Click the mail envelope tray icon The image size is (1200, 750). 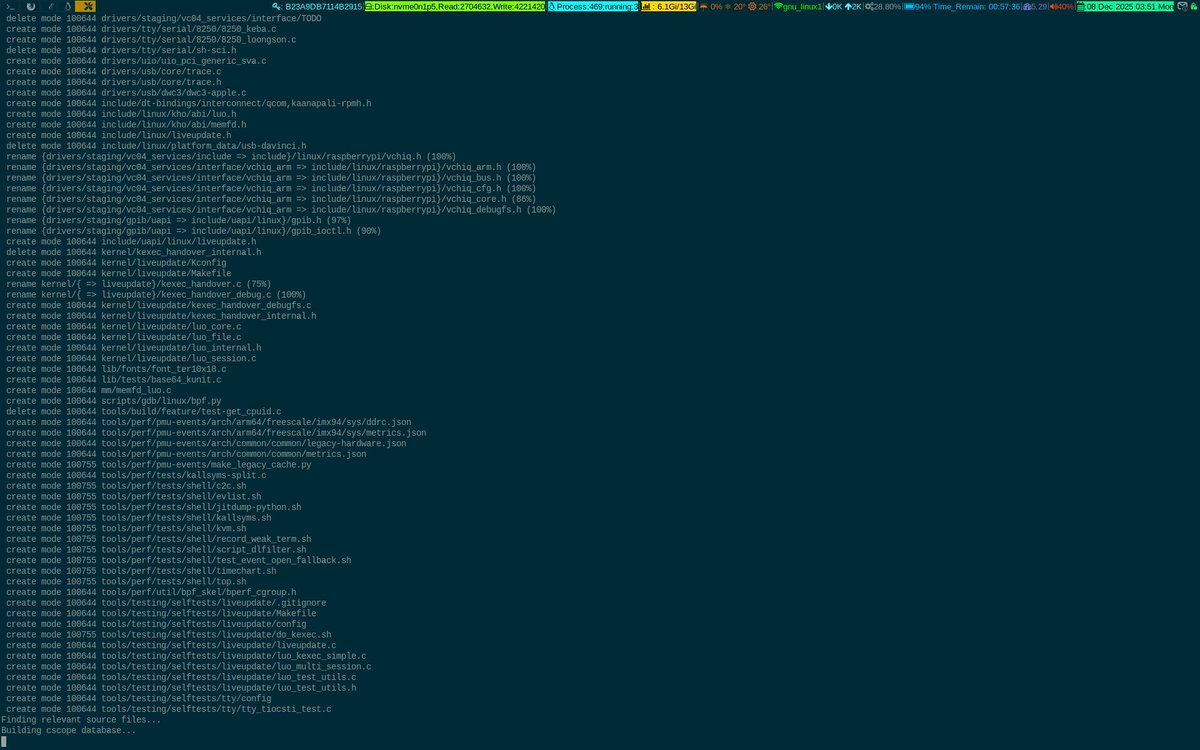1183,6
